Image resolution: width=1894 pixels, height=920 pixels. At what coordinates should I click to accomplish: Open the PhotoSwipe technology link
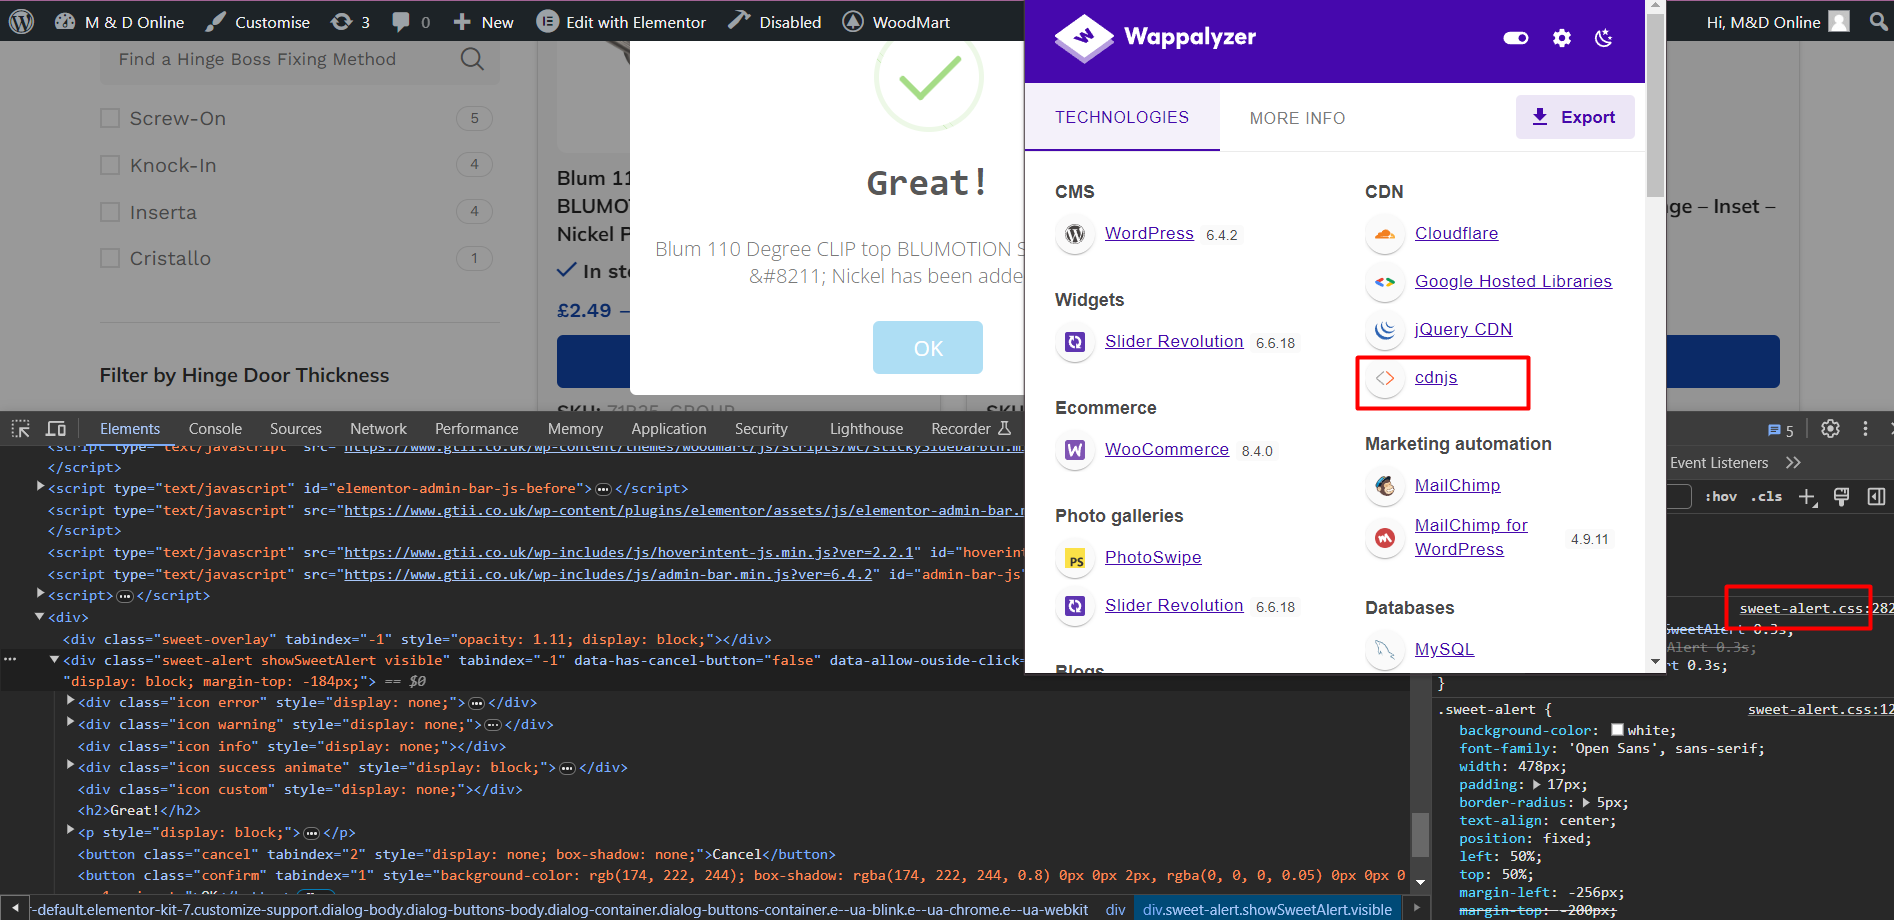click(1153, 557)
